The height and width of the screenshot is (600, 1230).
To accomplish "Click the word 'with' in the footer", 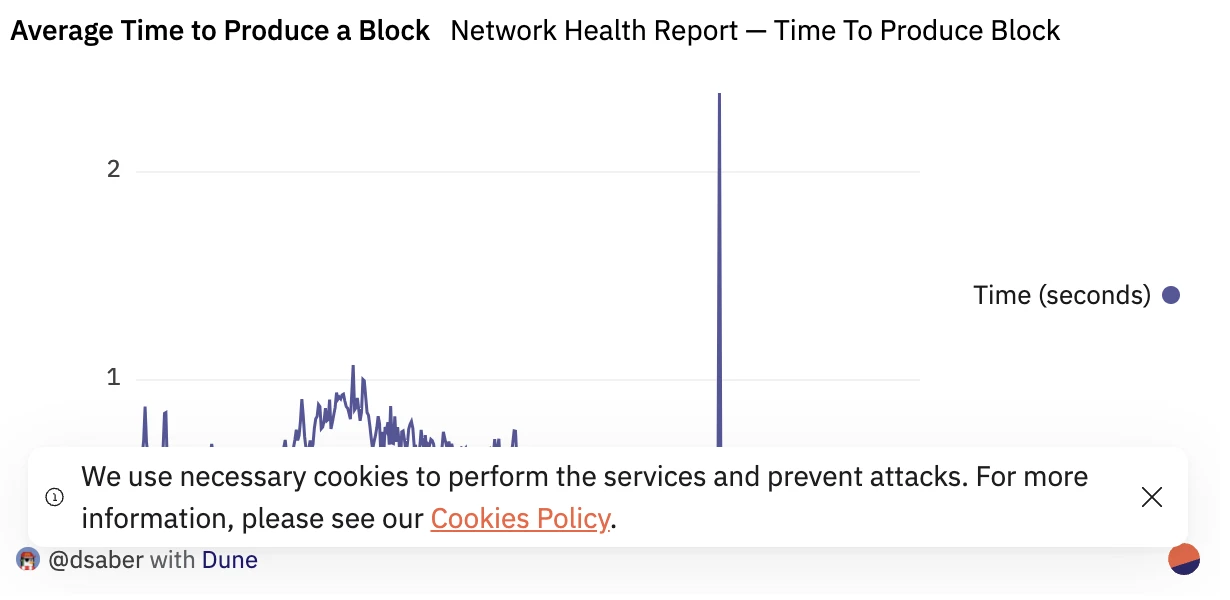I will tap(172, 560).
